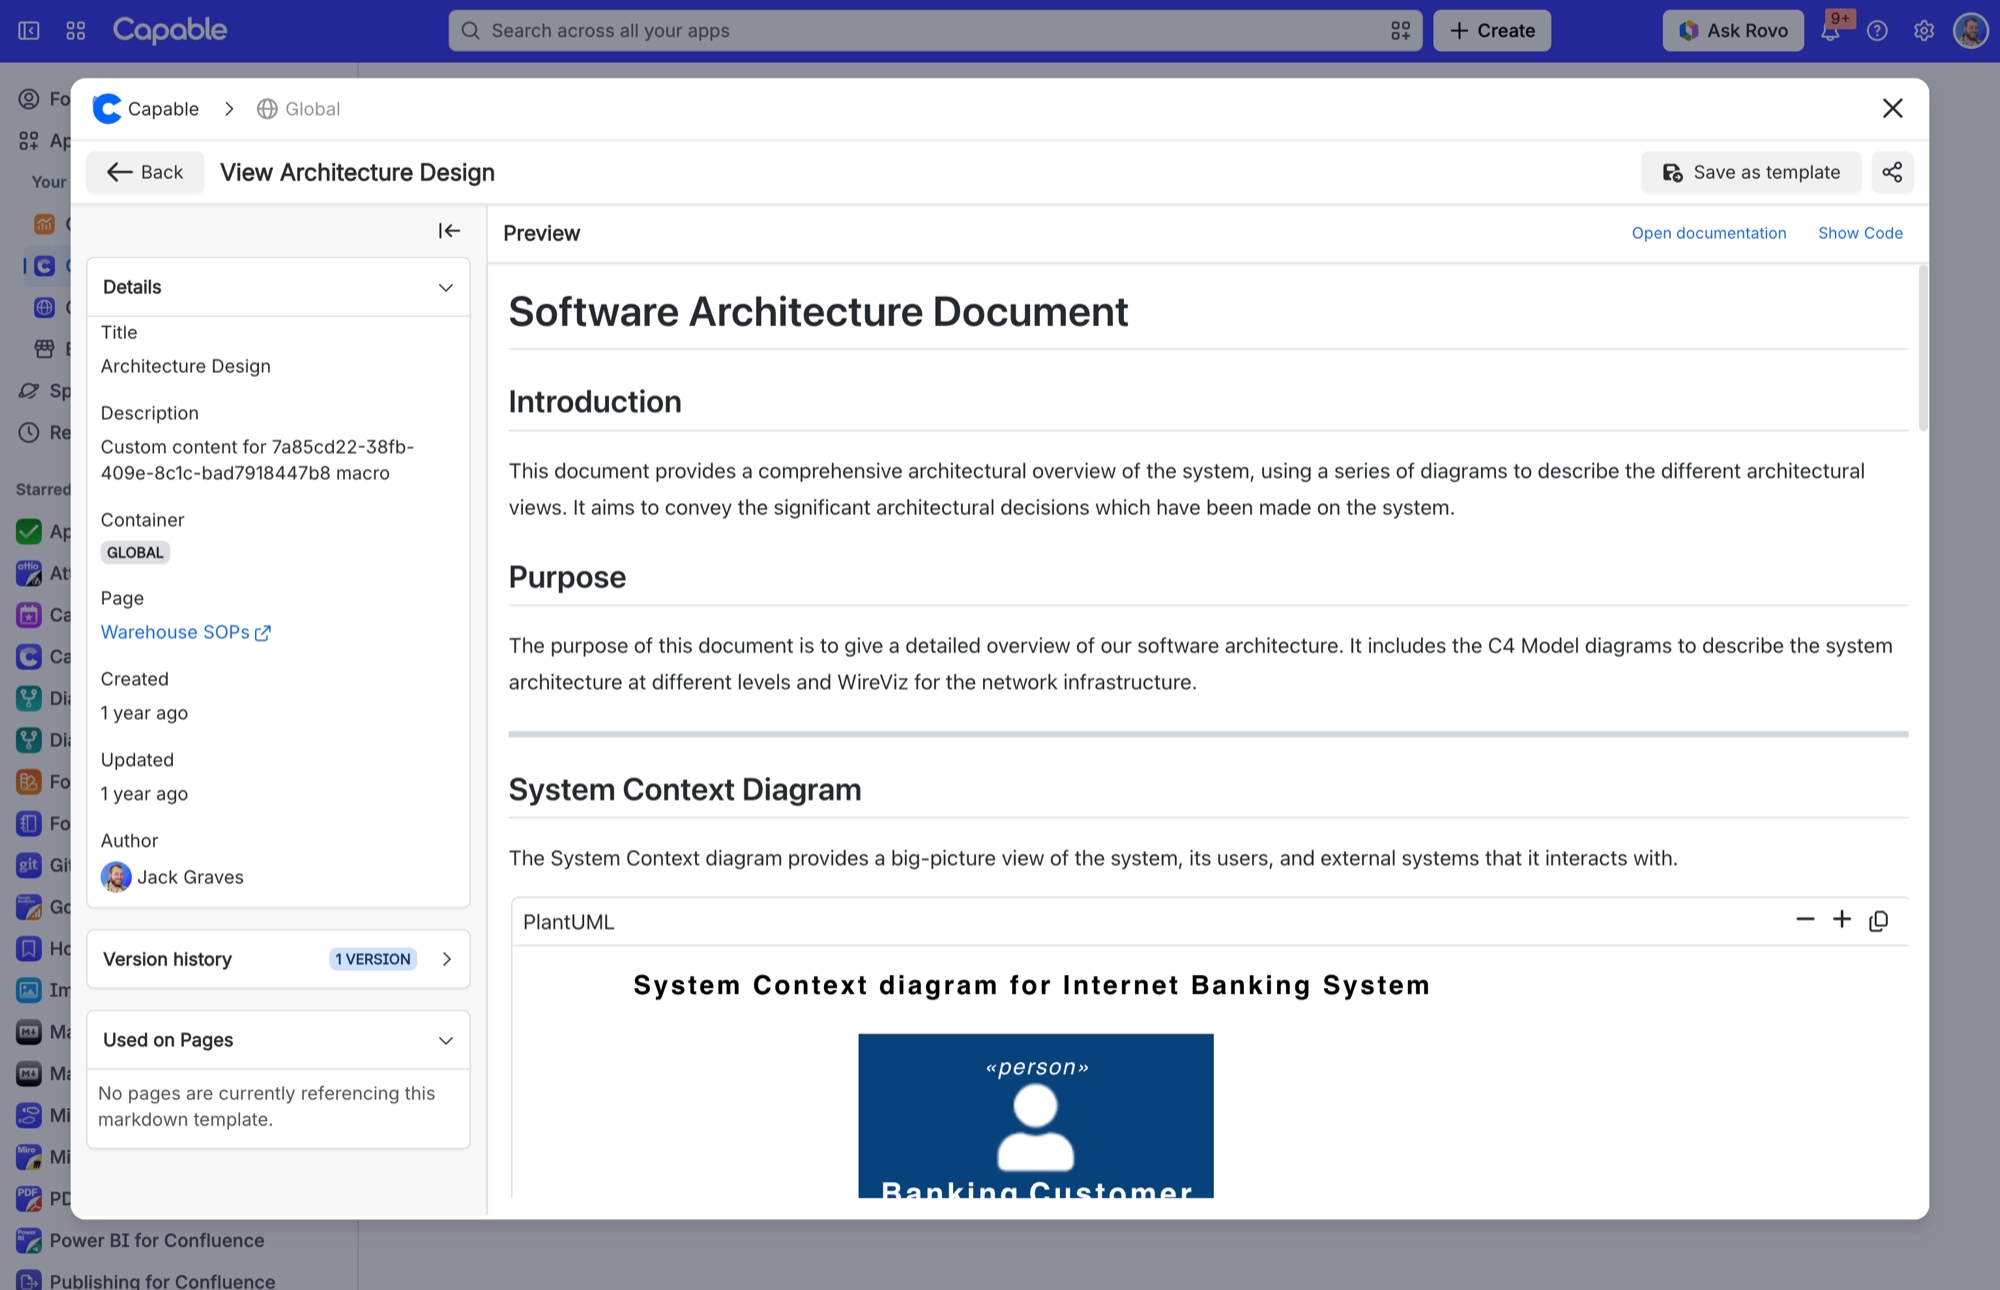Click the System Context Diagram heading

(685, 789)
